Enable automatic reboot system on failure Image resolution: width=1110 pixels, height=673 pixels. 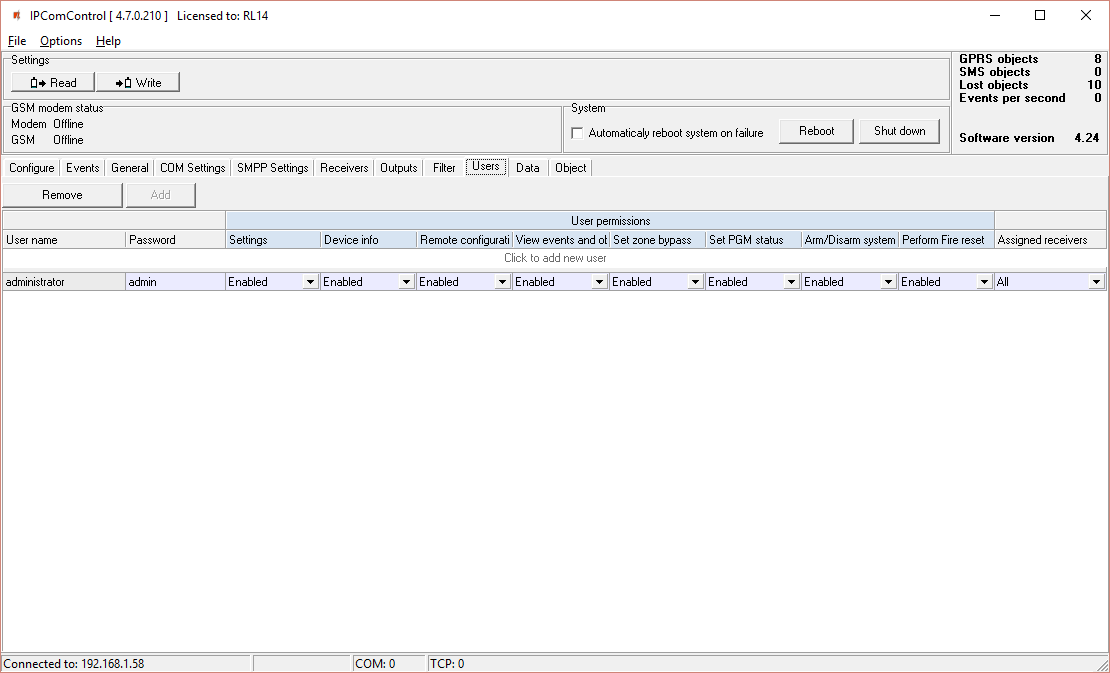577,133
